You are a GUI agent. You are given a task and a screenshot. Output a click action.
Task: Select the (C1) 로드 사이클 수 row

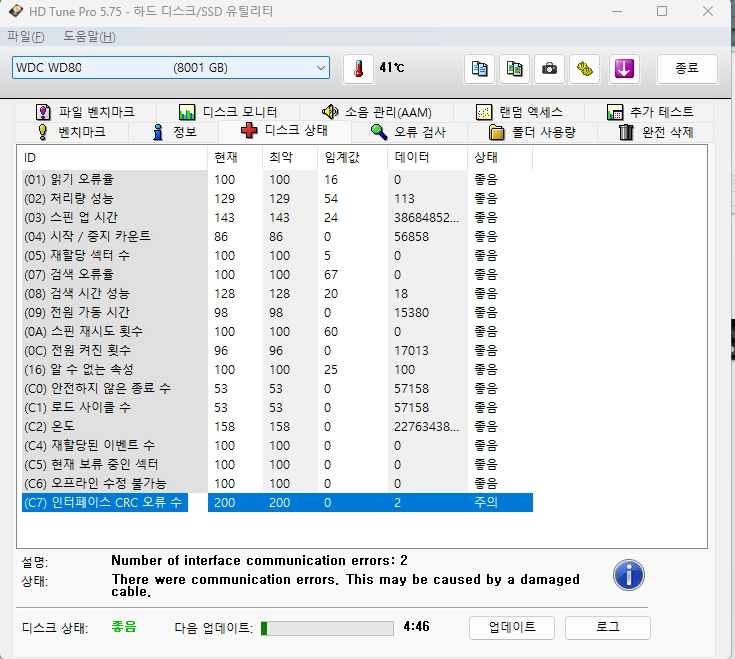pos(277,407)
